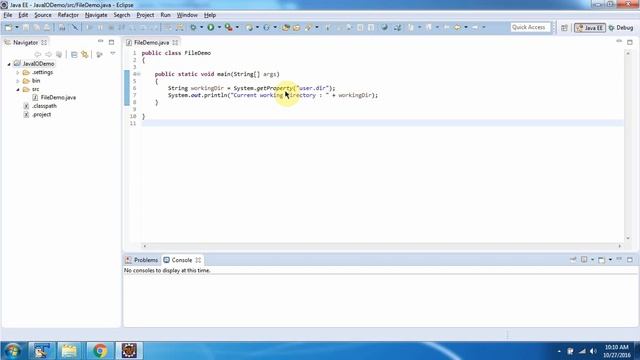Close the FileDemo.java editor tab
This screenshot has width=640, height=360.
[x=175, y=42]
